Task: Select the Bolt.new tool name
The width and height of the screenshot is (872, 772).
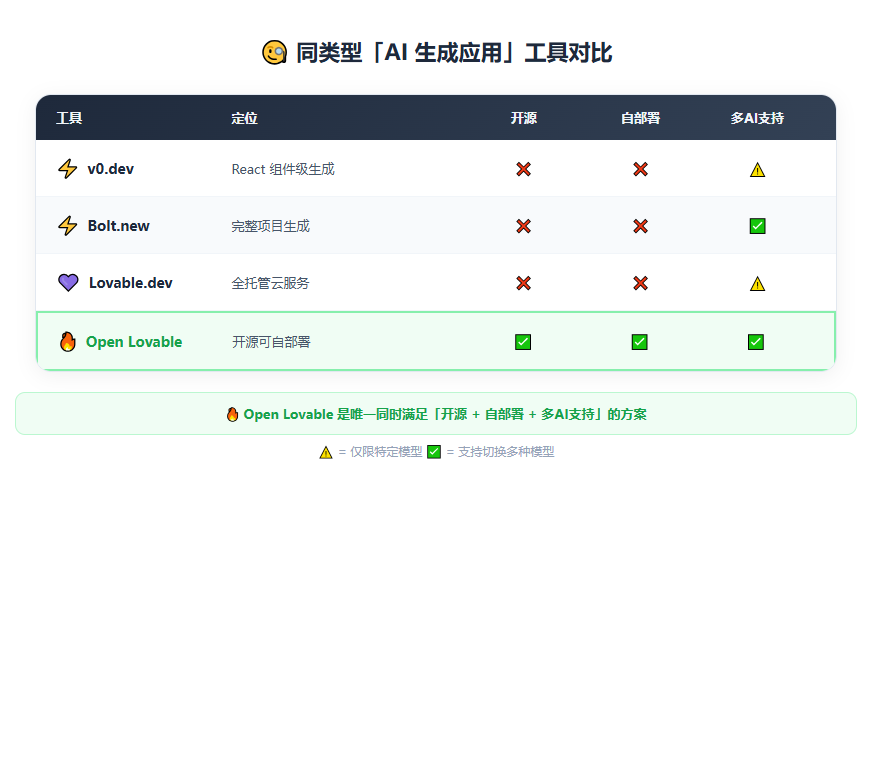Action: click(118, 226)
